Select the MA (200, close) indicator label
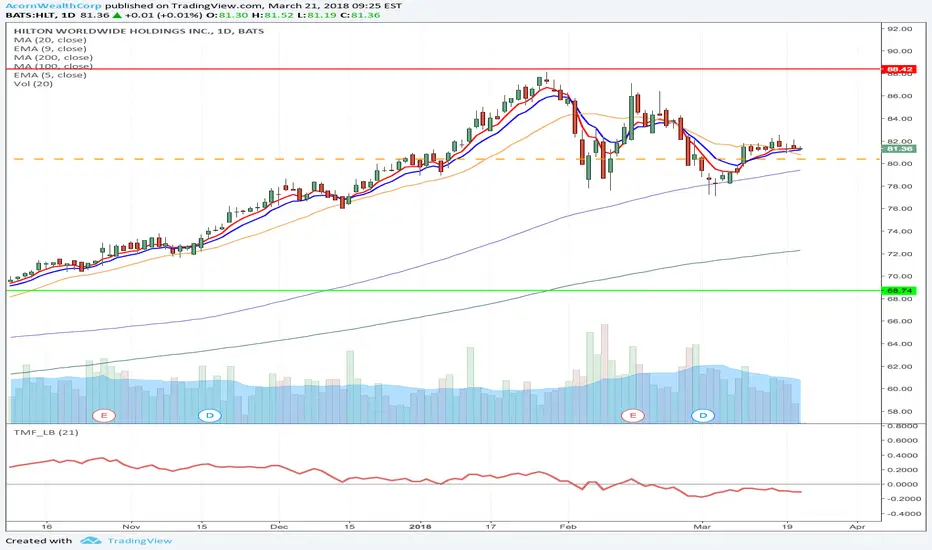 click(53, 58)
